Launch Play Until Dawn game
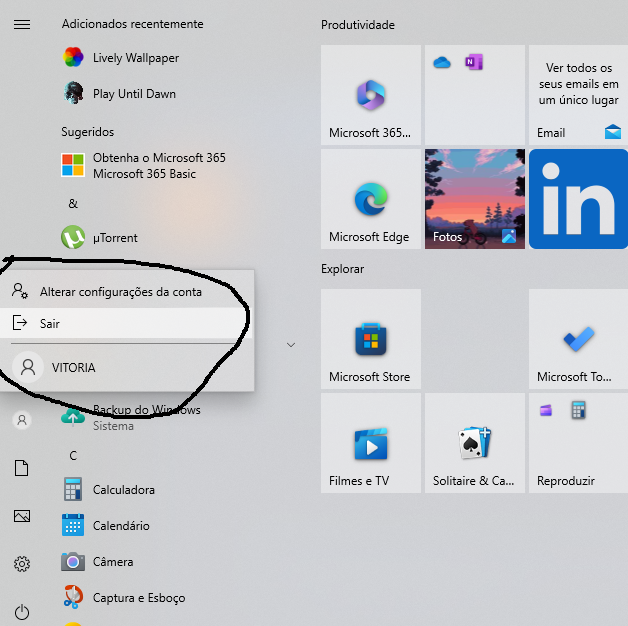628x626 pixels. coord(133,94)
